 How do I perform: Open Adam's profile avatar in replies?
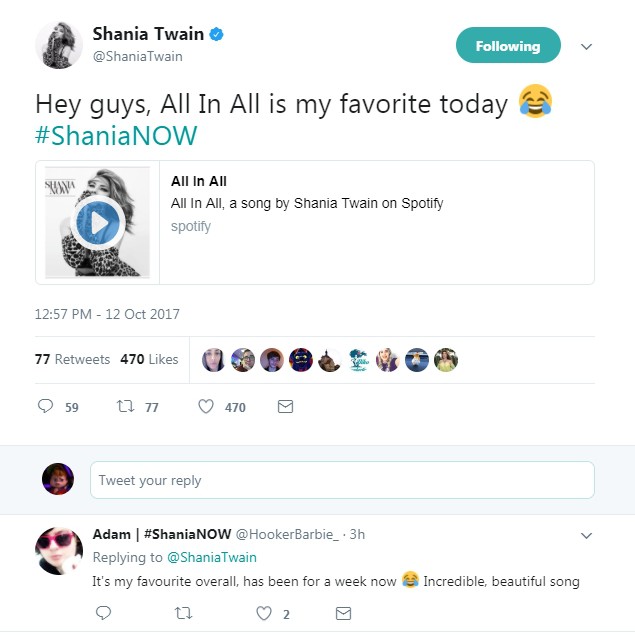coord(58,550)
